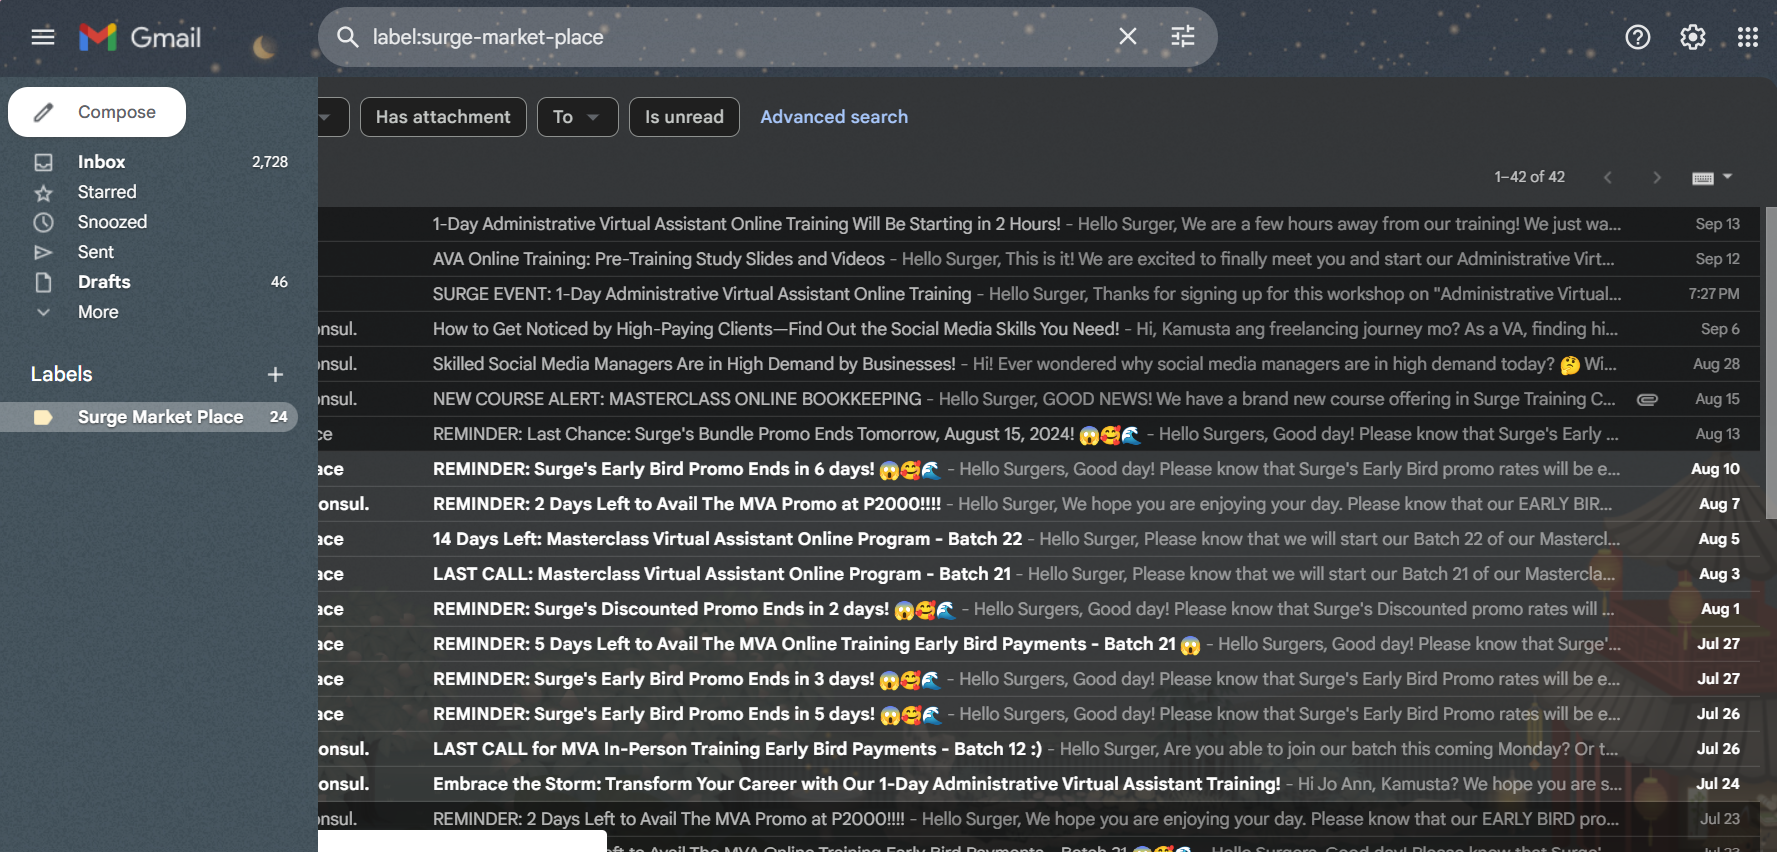This screenshot has width=1777, height=852.
Task: Open email 'How to Get Noticed by High-Paying Clients'
Action: pyautogui.click(x=1039, y=329)
